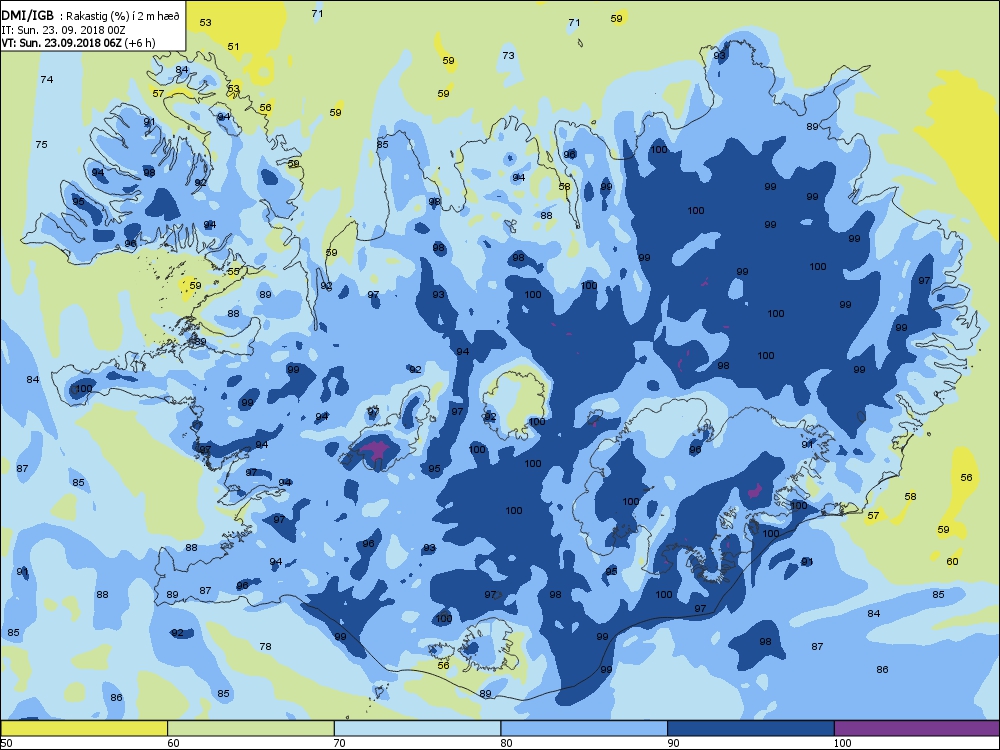Click the legend scale label 80
The width and height of the screenshot is (1000, 750).
506,743
